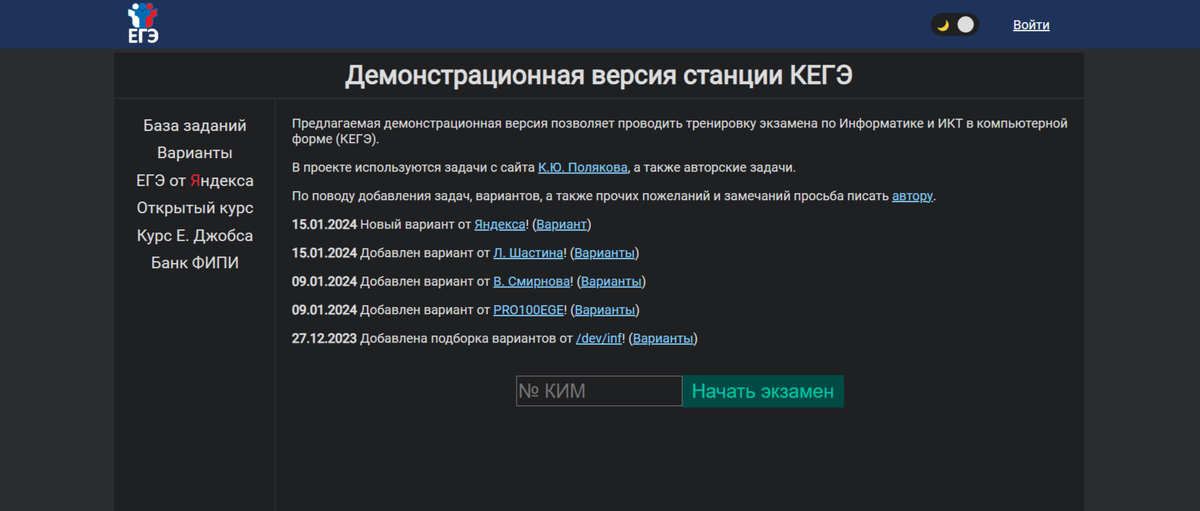The image size is (1200, 511).
Task: Open the Яндекса news link
Action: point(499,225)
